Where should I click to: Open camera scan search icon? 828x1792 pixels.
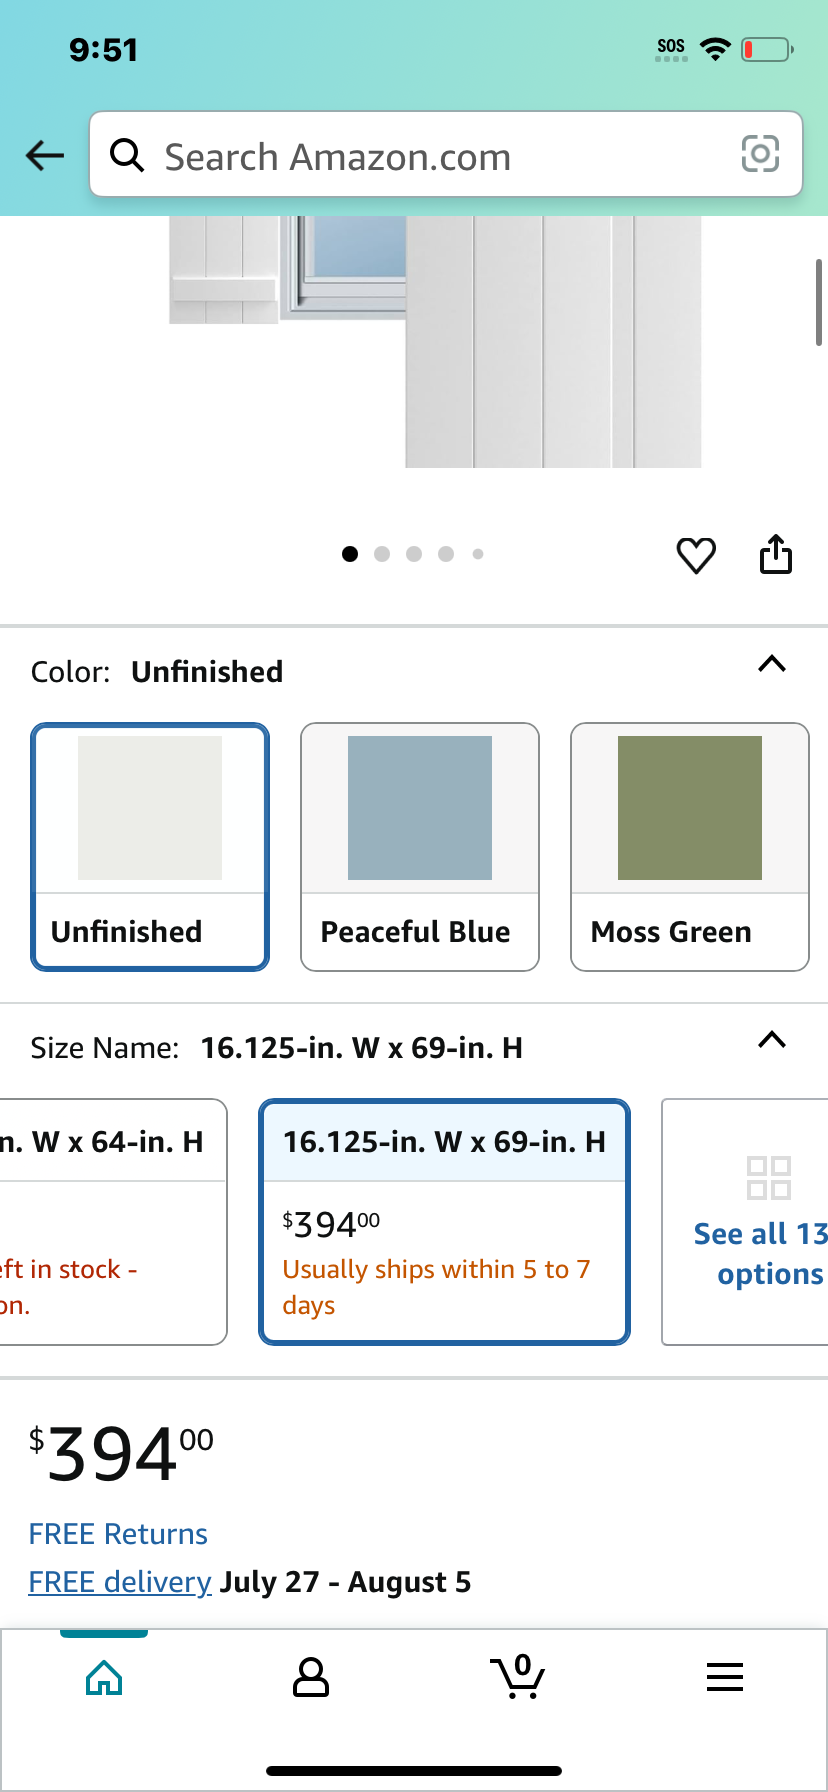(x=760, y=154)
